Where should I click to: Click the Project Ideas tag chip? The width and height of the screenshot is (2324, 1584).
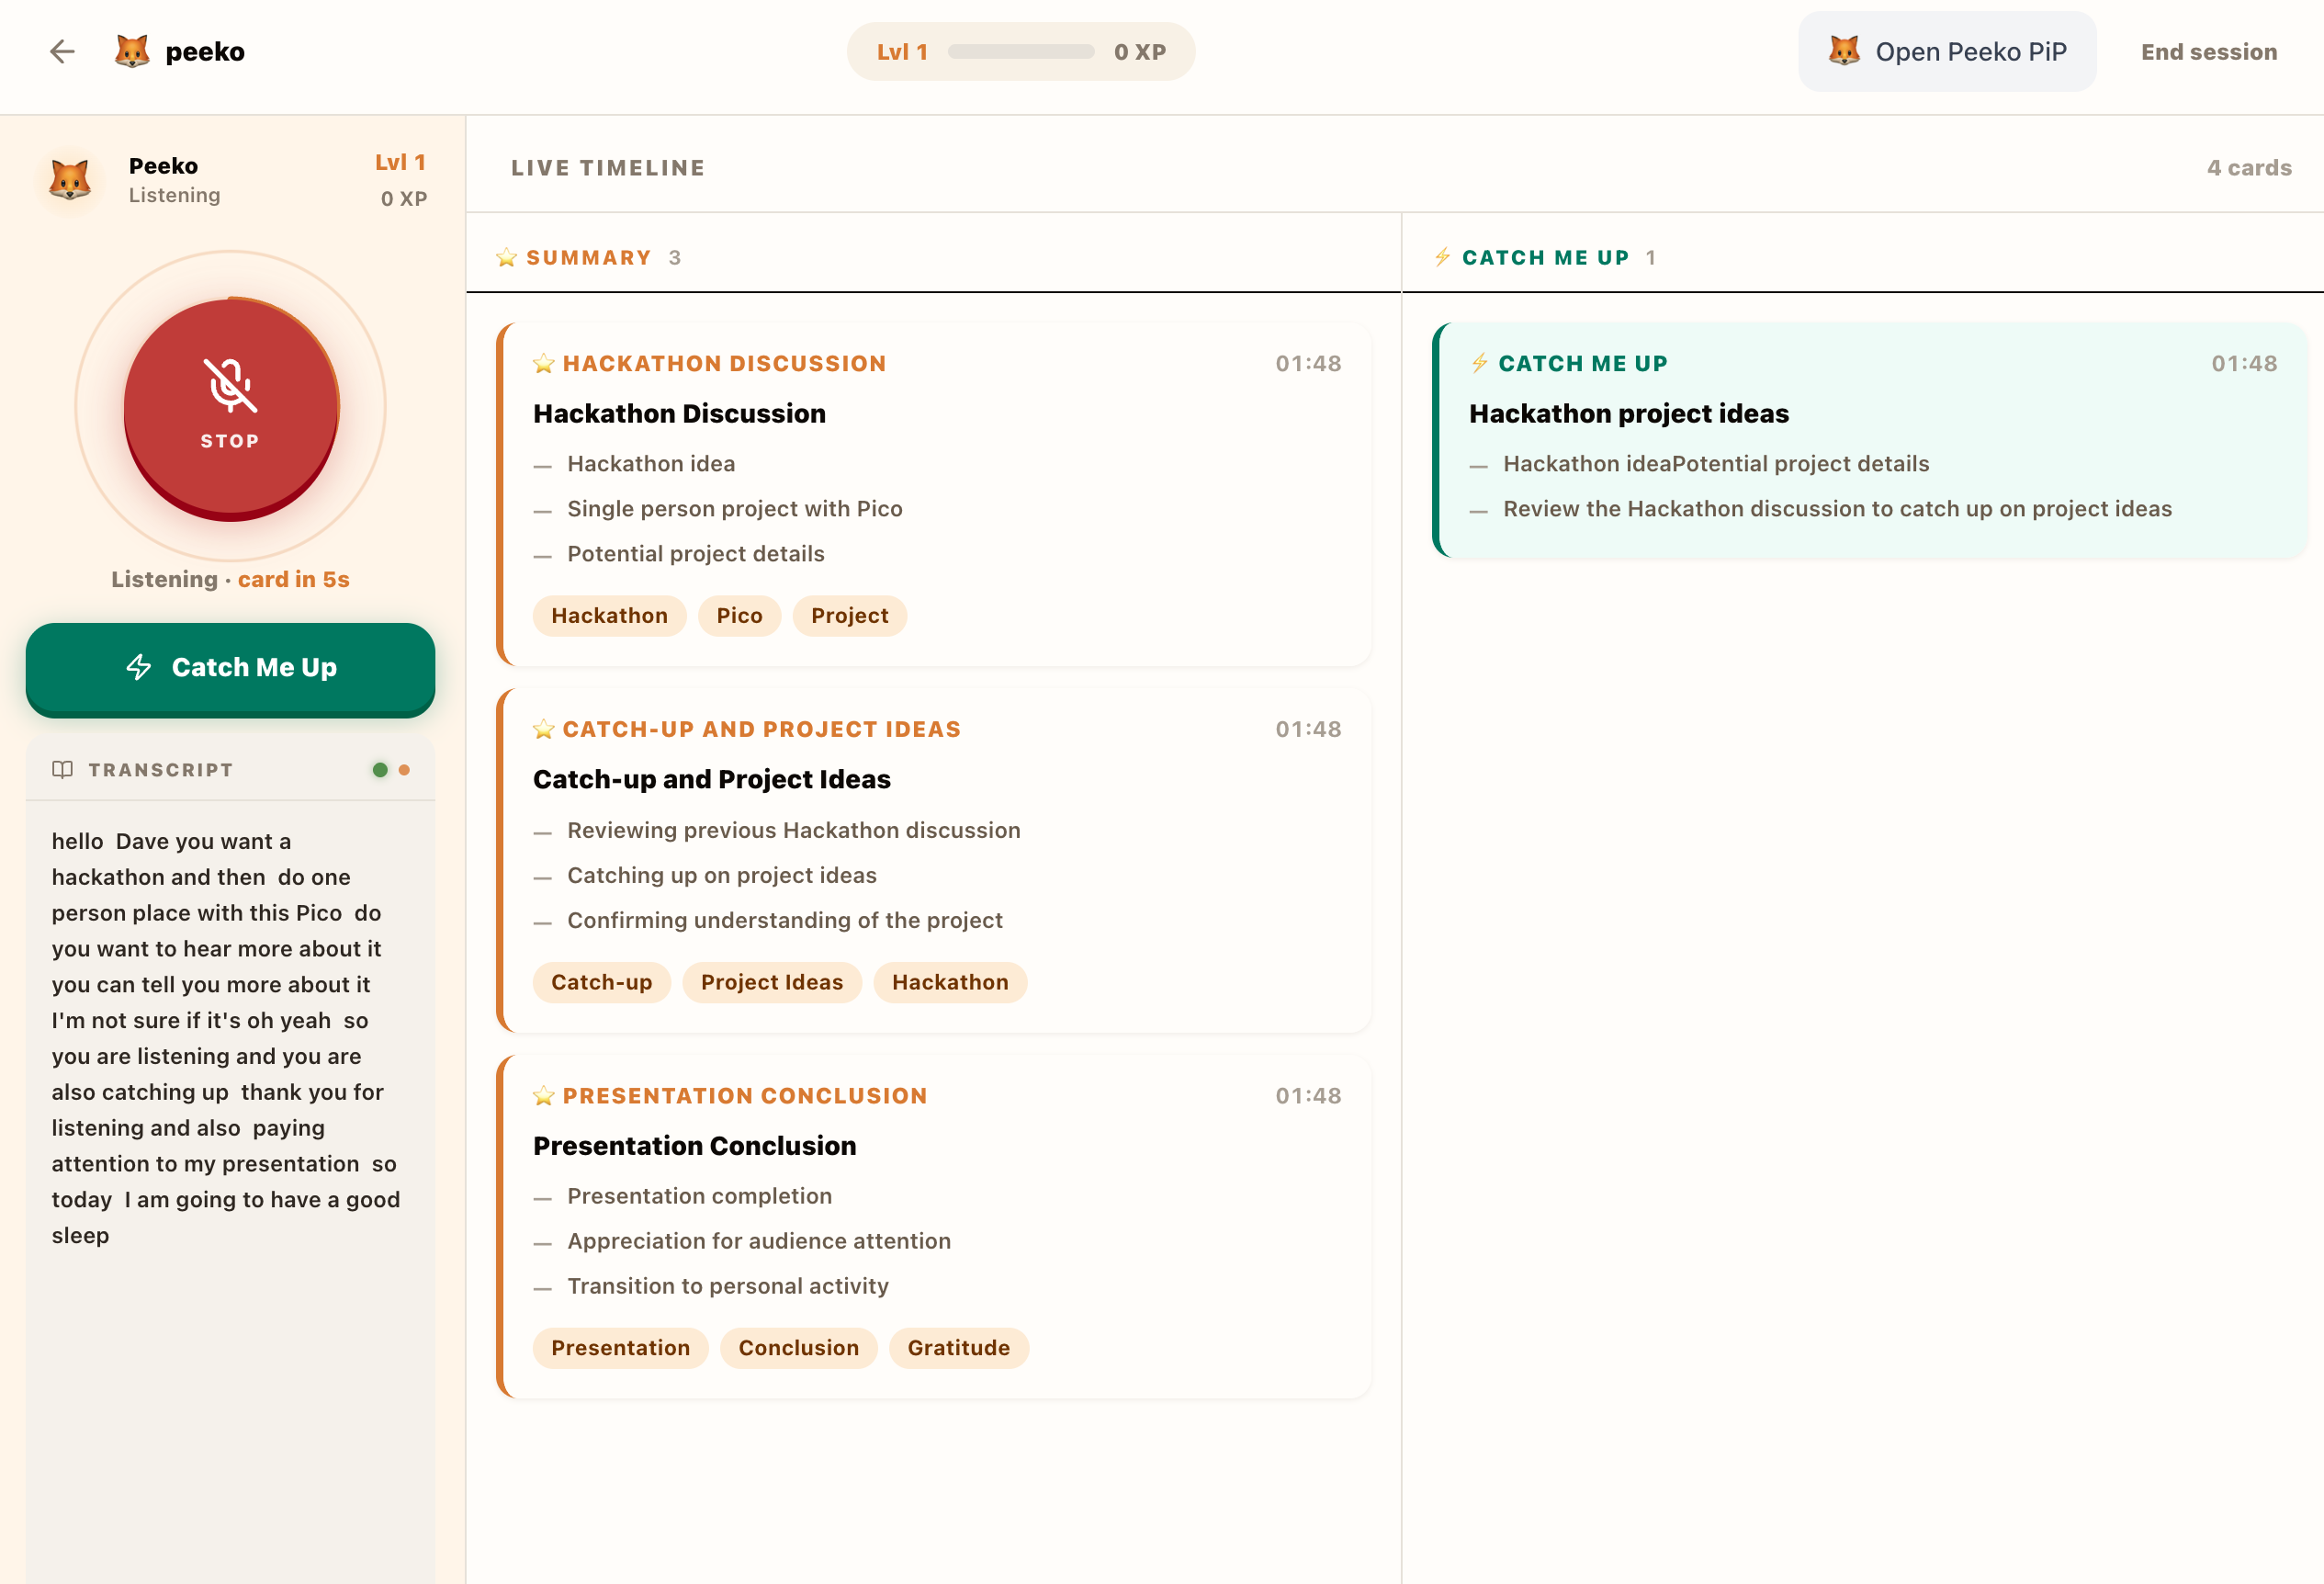click(x=771, y=982)
